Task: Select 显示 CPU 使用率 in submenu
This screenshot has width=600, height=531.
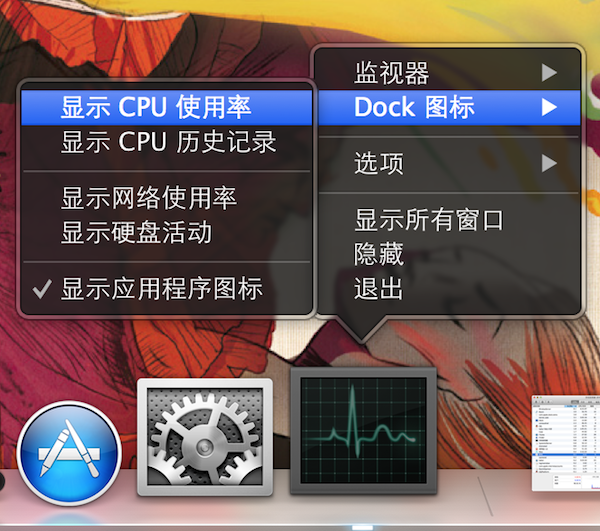Action: tap(167, 108)
